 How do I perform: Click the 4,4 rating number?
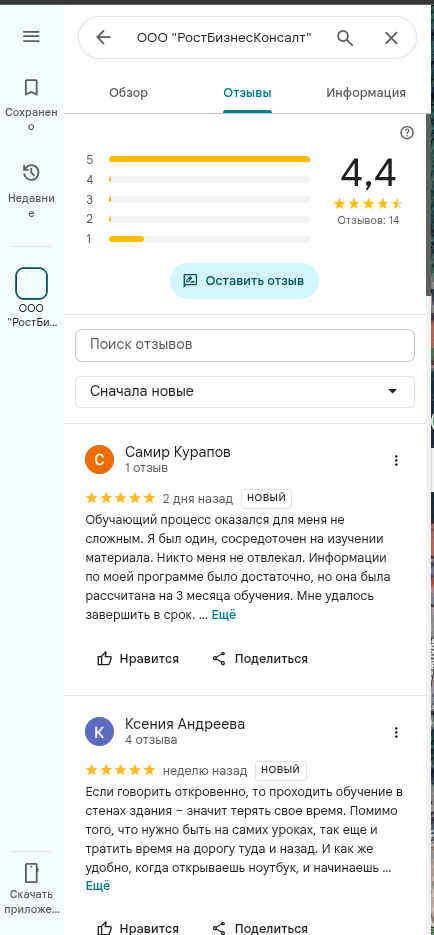[x=368, y=174]
